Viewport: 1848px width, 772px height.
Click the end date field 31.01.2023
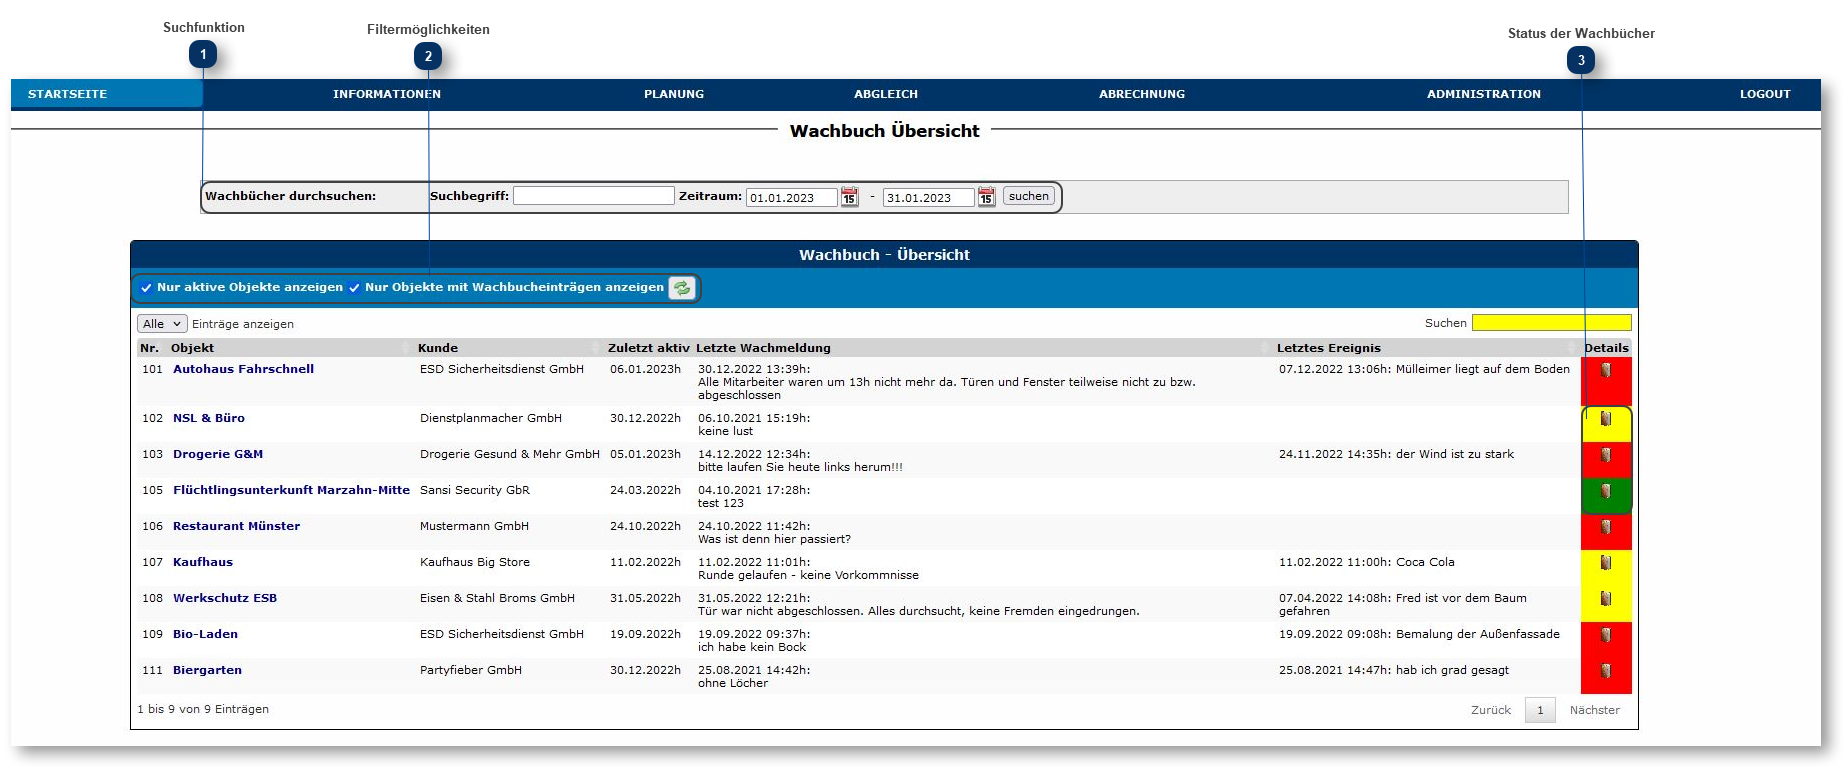[929, 198]
